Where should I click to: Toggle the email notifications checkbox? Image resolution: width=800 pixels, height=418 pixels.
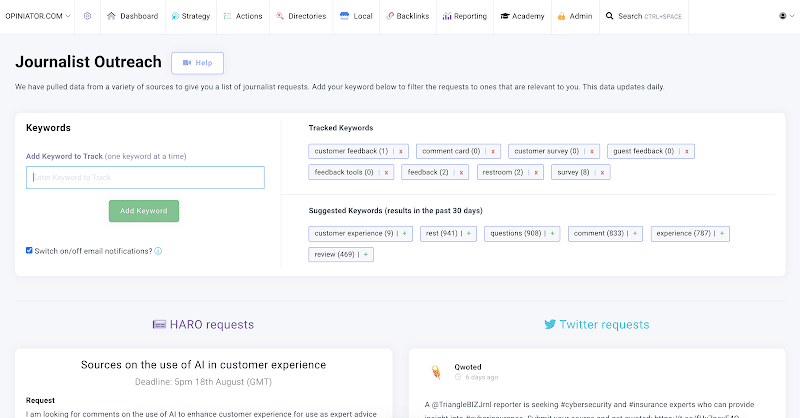29,251
